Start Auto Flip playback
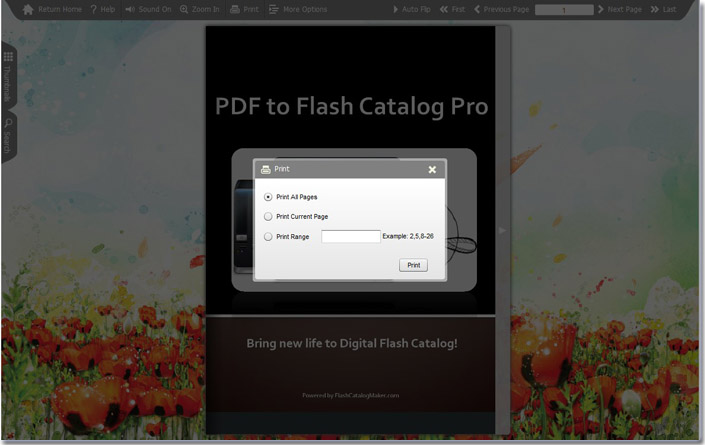 click(411, 9)
